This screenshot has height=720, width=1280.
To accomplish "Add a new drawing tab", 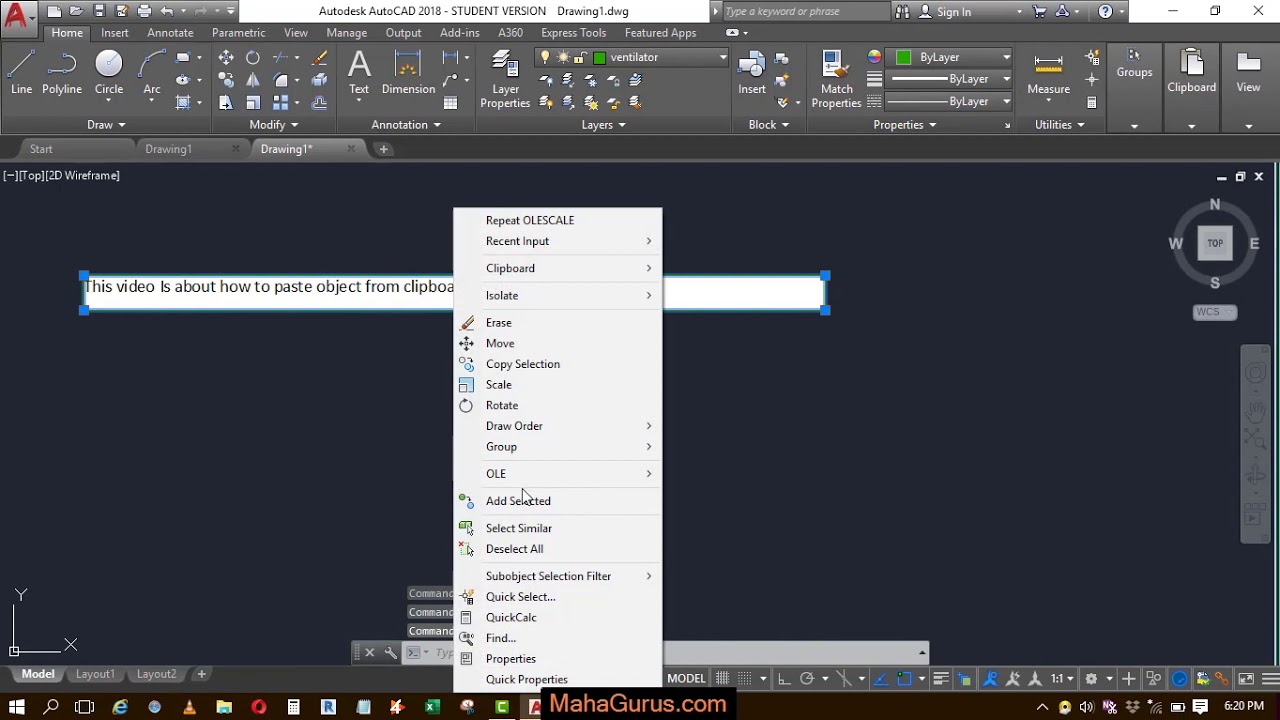I will (x=383, y=149).
